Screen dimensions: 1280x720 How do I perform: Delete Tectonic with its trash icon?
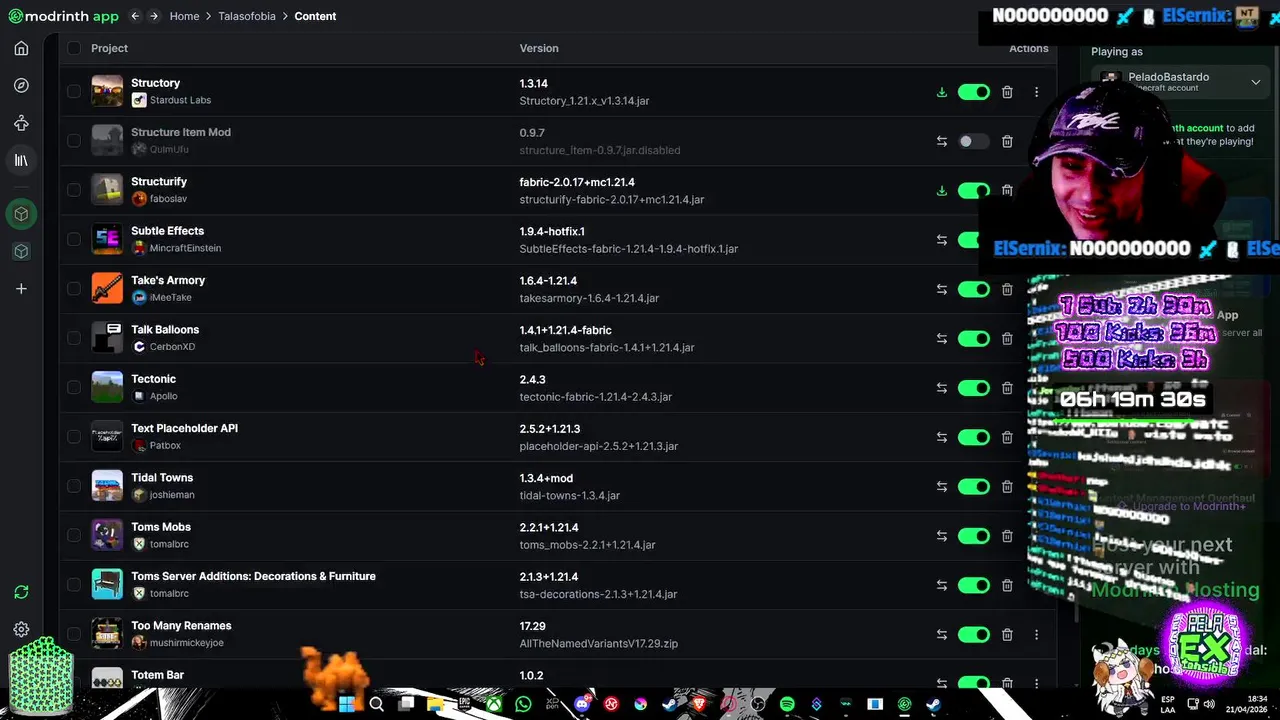(x=1007, y=388)
